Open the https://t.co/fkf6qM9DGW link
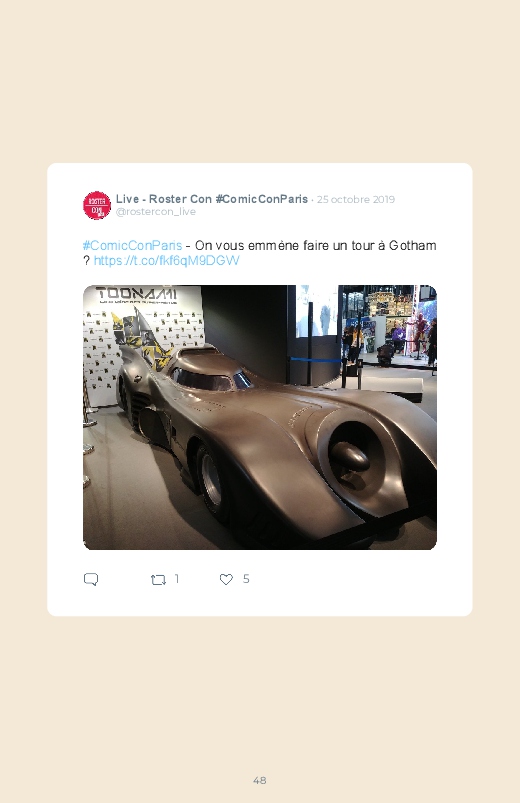 pyautogui.click(x=167, y=260)
